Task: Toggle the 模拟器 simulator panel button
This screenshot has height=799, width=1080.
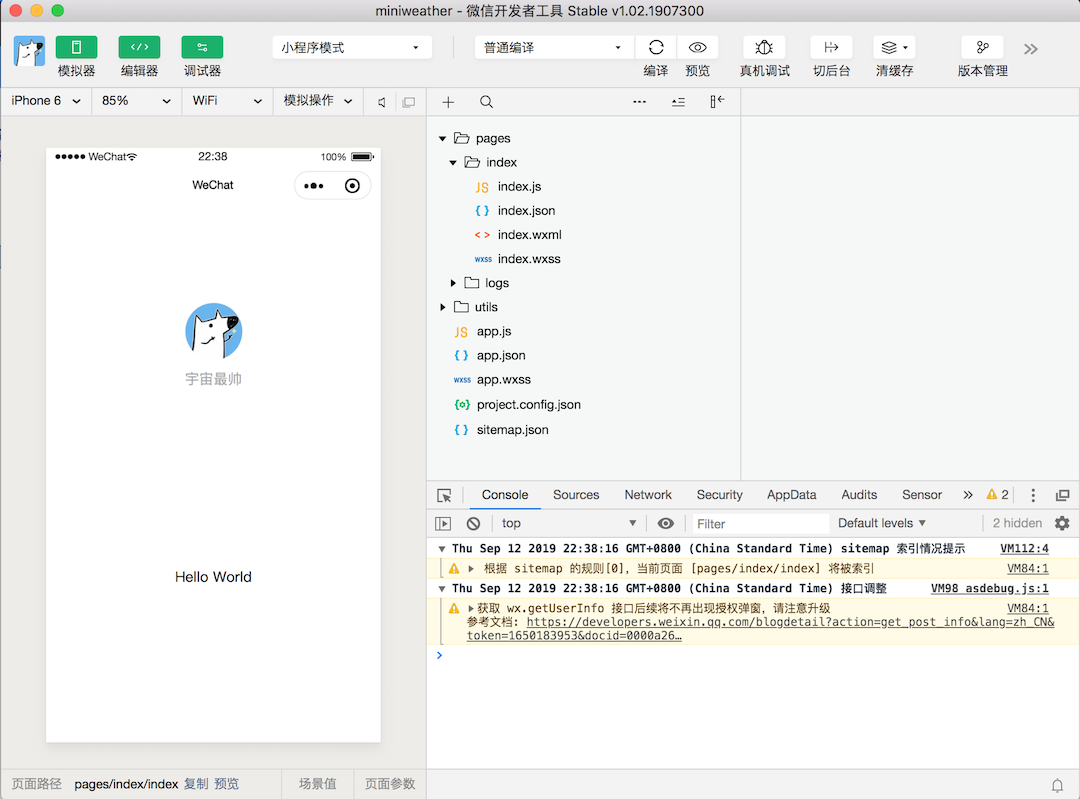Action: tap(76, 48)
